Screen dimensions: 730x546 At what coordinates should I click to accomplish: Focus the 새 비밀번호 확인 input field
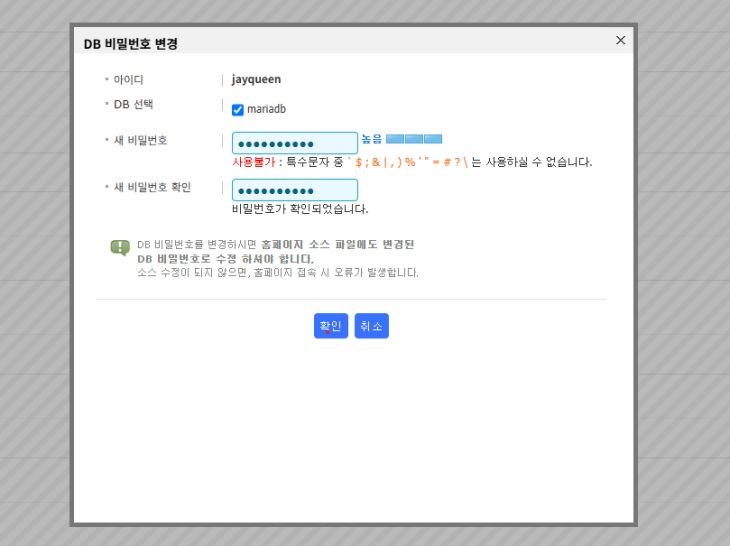point(294,190)
